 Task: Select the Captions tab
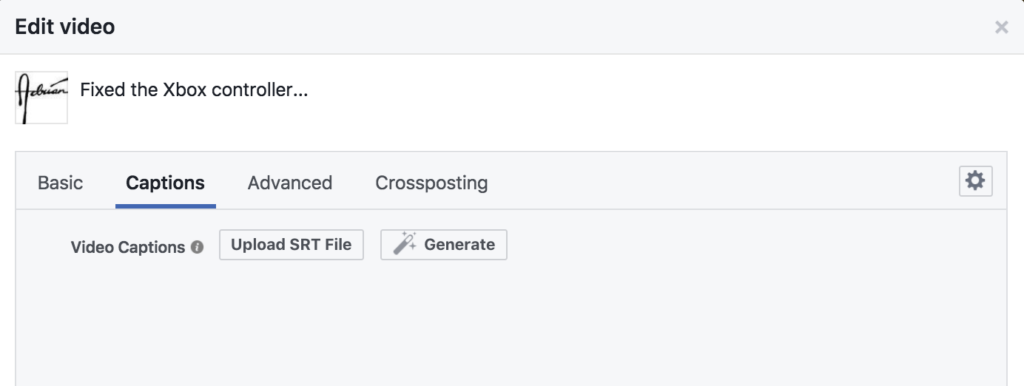point(165,183)
